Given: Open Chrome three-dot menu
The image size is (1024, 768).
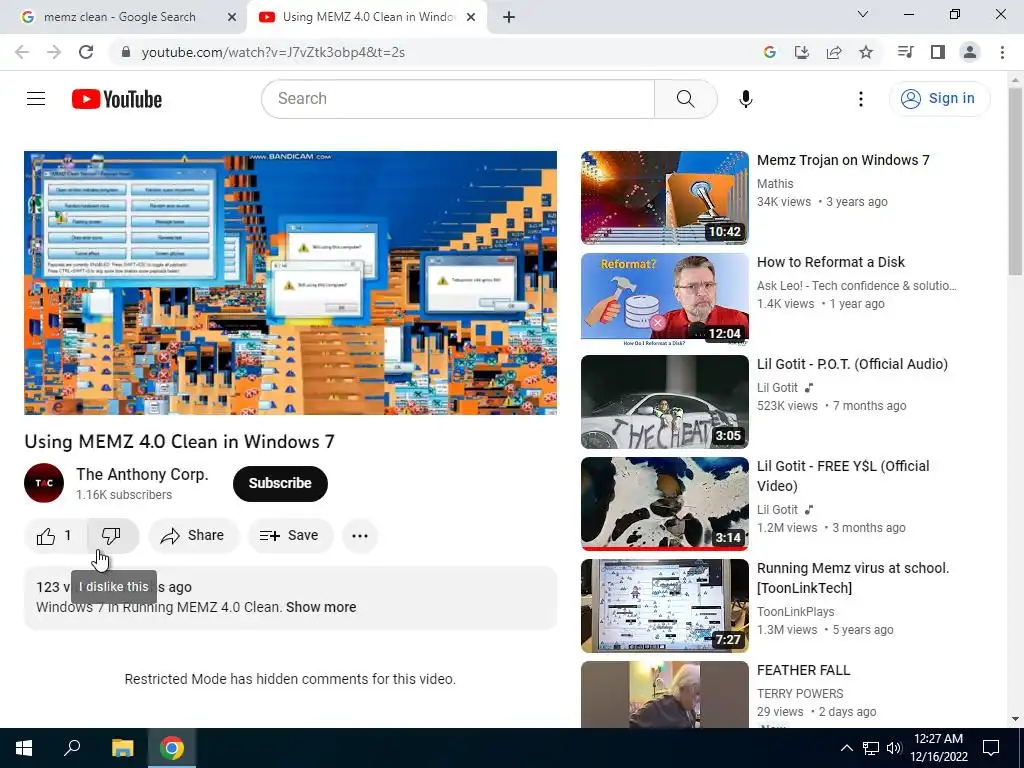Looking at the screenshot, I should coord(1002,52).
